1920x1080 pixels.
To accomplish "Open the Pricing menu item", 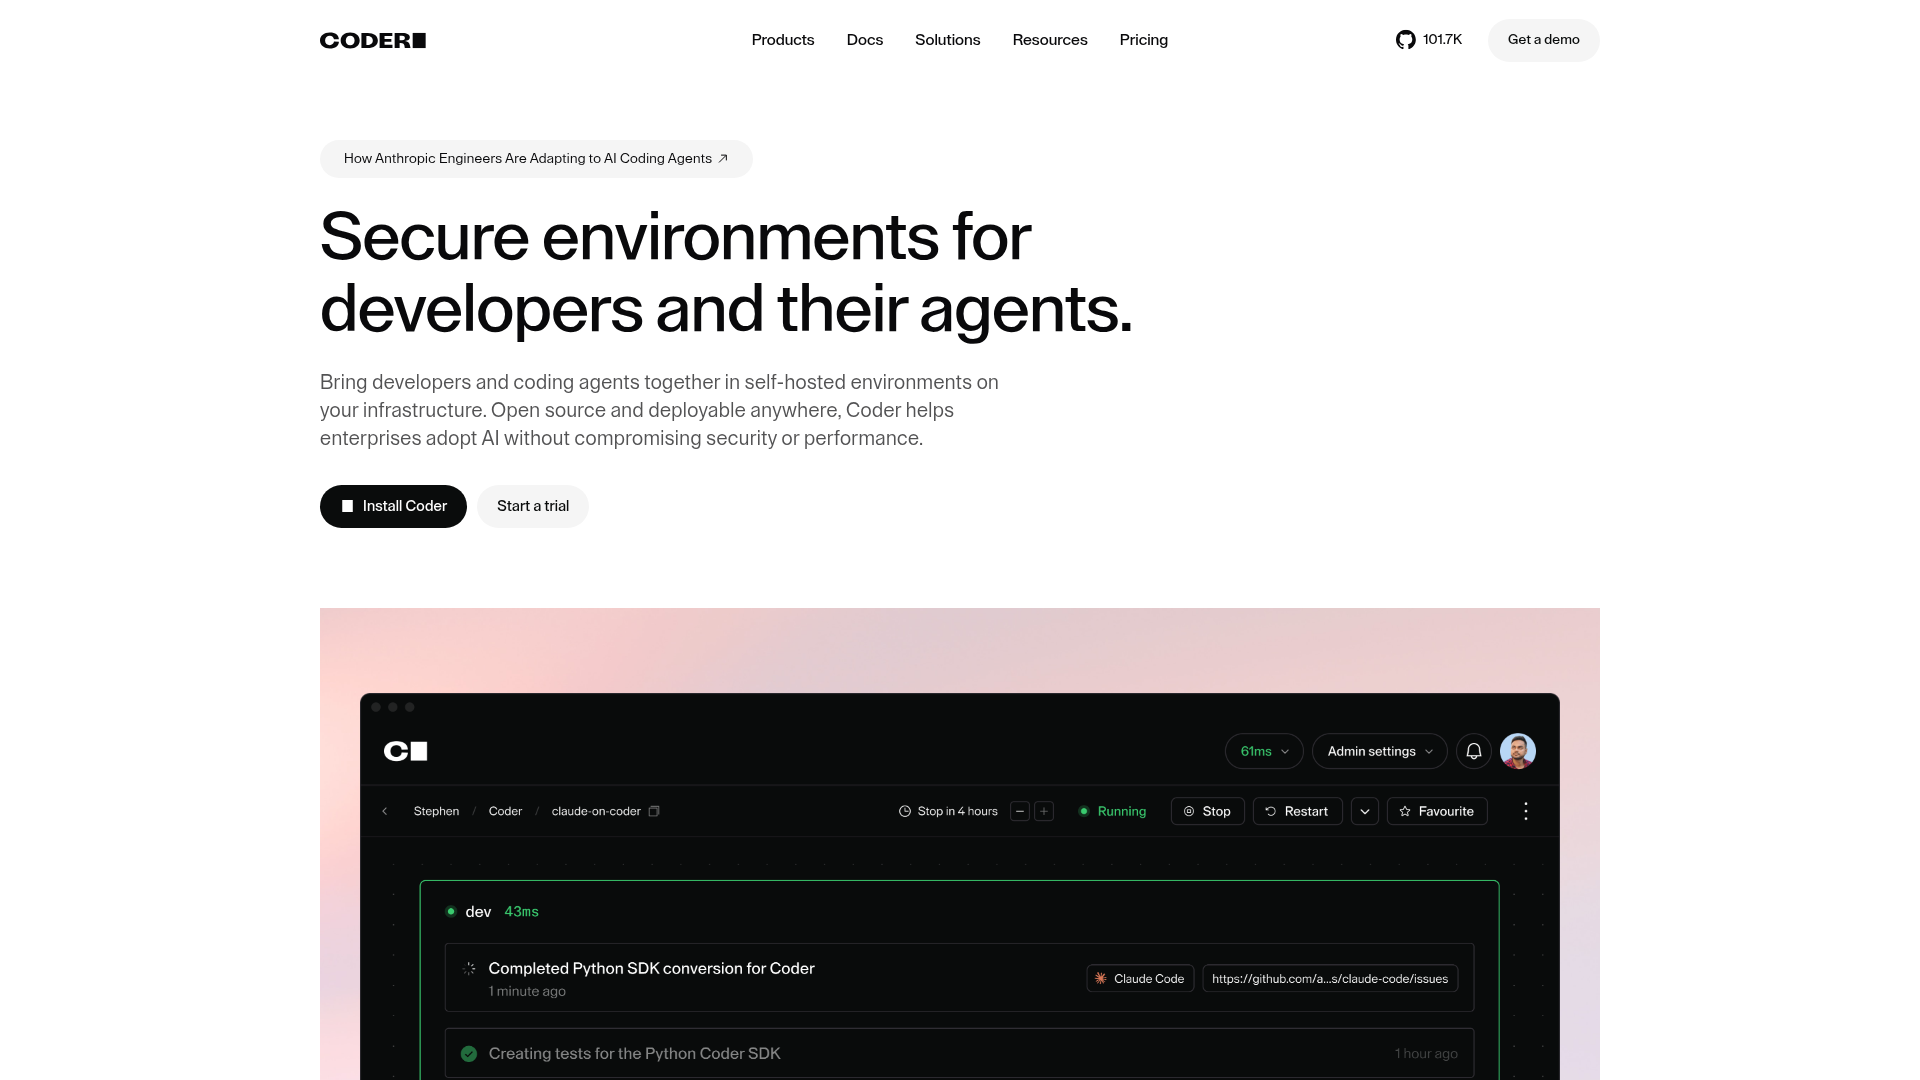I will pos(1143,40).
